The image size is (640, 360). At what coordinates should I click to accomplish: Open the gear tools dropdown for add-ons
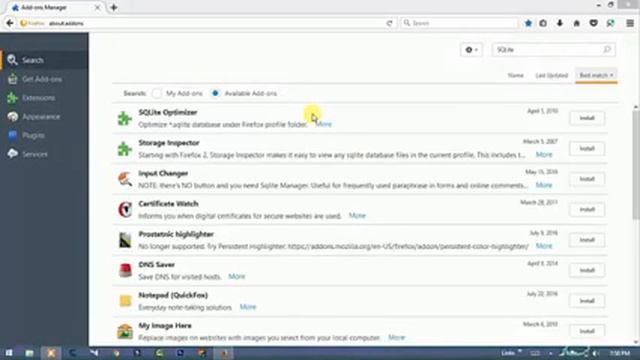(x=471, y=50)
